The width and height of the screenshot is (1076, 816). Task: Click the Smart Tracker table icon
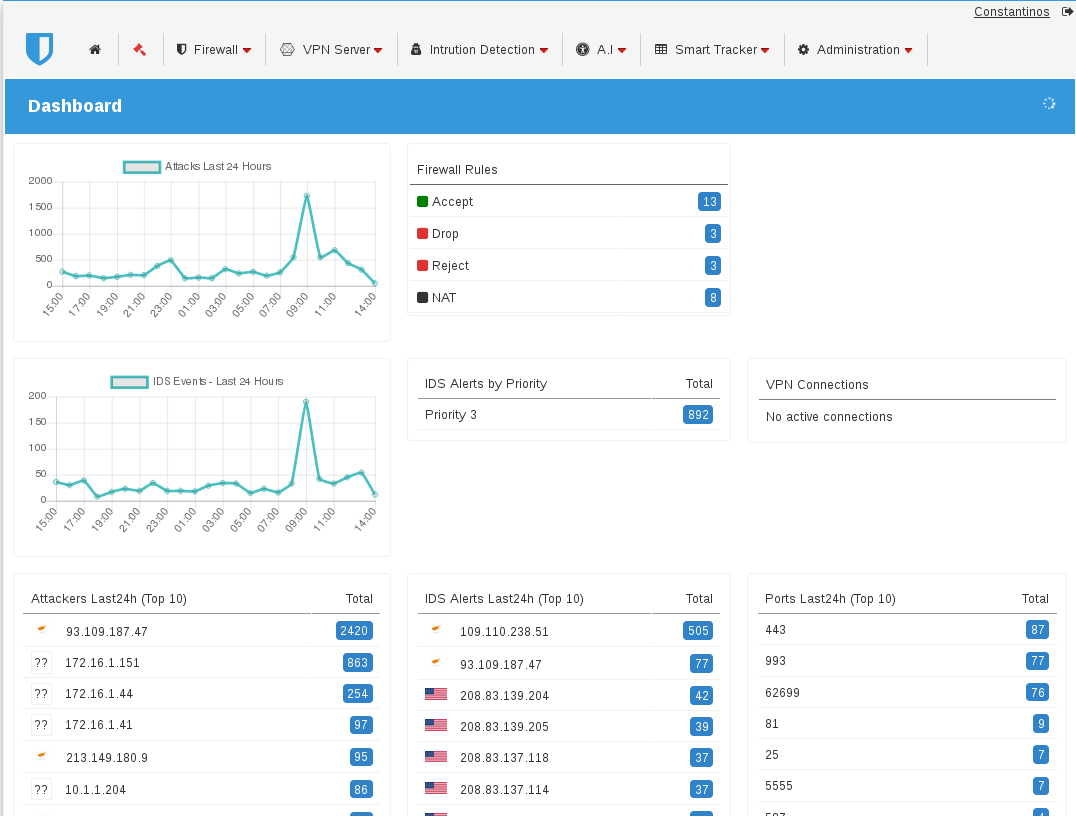(661, 49)
